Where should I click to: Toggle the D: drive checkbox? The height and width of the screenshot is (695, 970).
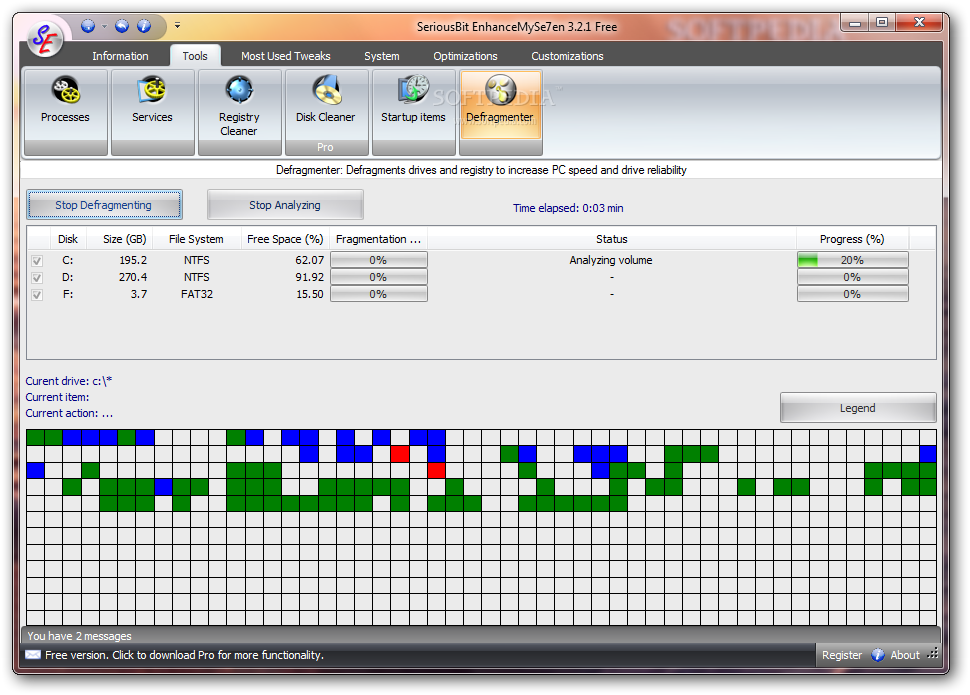(37, 278)
